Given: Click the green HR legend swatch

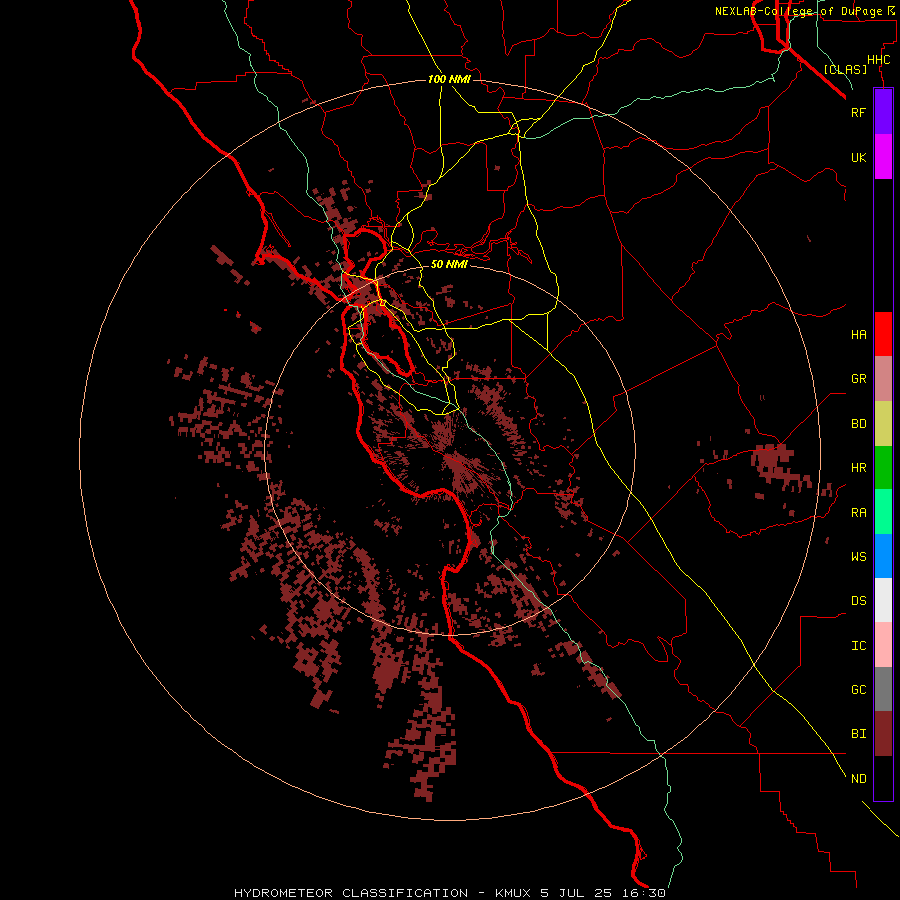Looking at the screenshot, I should (x=883, y=468).
